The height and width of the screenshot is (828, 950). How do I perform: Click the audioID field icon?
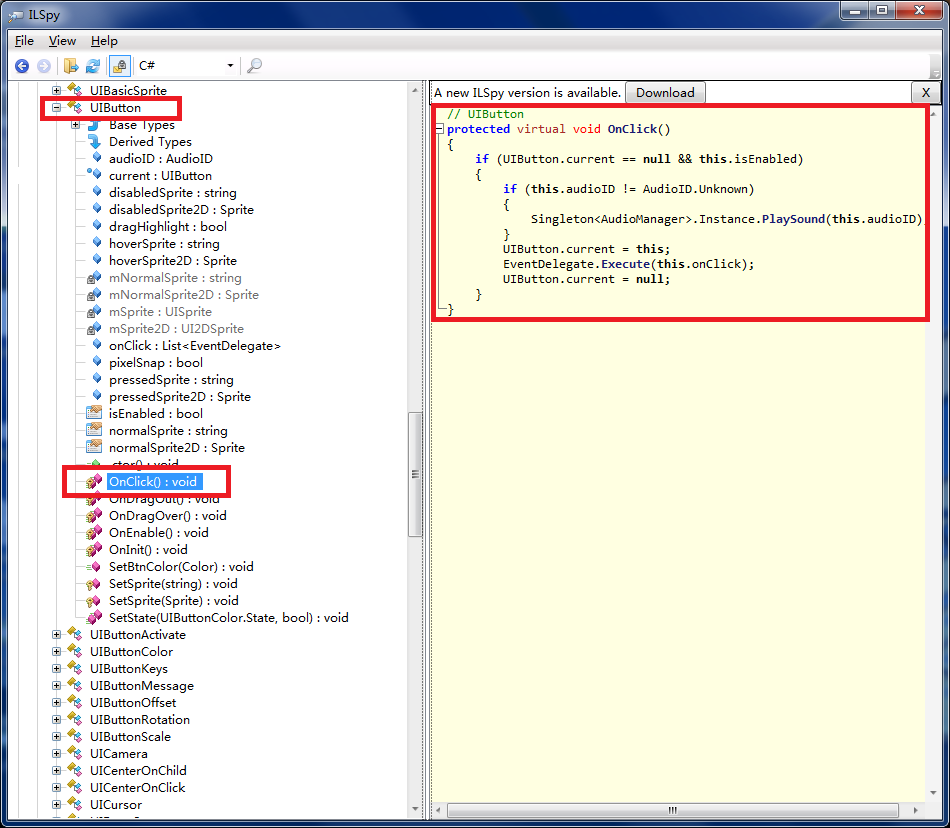pyautogui.click(x=96, y=158)
